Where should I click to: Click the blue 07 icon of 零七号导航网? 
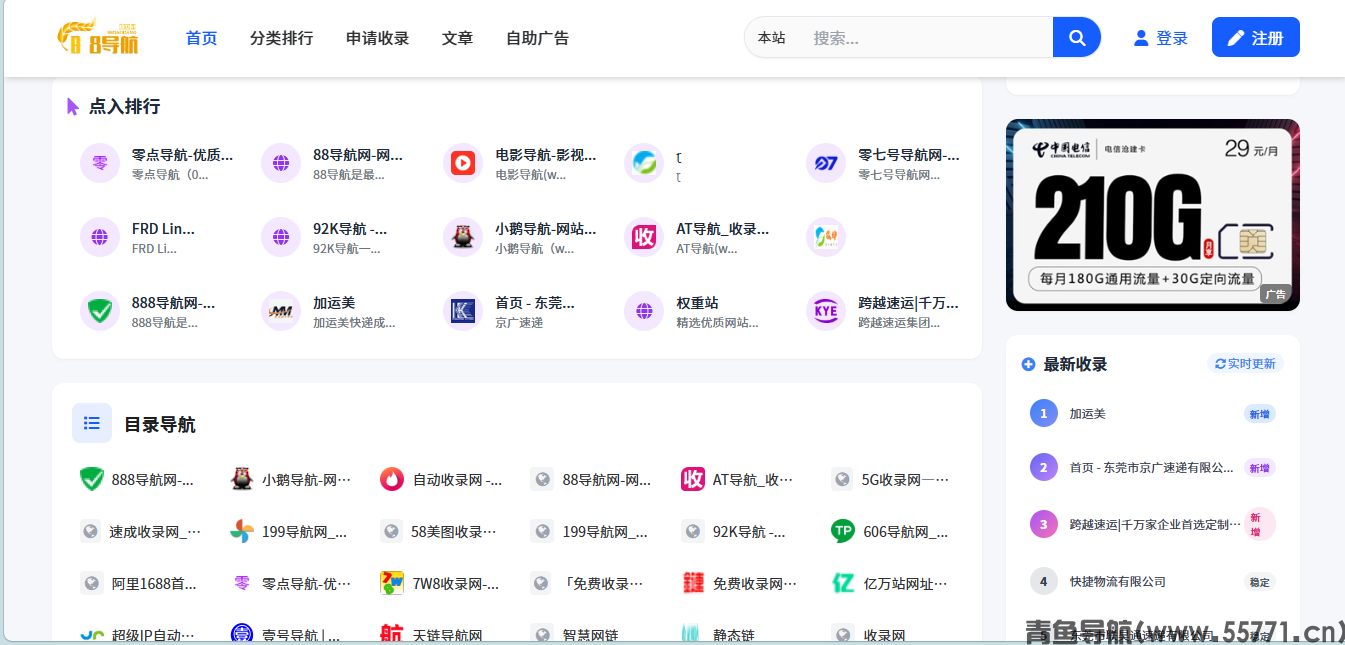pos(826,163)
